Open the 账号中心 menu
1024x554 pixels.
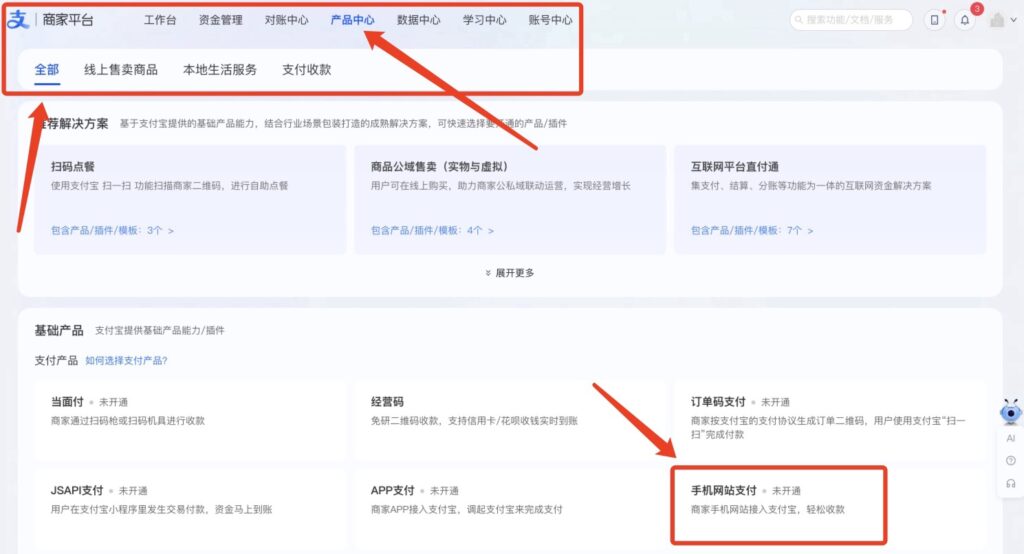(x=551, y=20)
